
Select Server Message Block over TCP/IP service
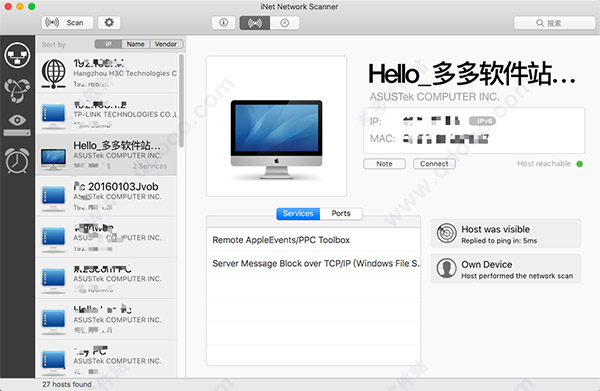click(313, 263)
